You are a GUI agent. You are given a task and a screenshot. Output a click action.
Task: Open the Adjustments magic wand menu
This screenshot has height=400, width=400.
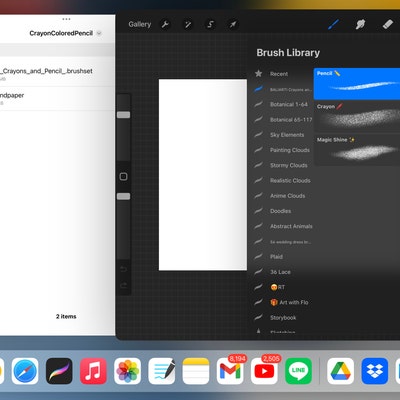[x=188, y=24]
